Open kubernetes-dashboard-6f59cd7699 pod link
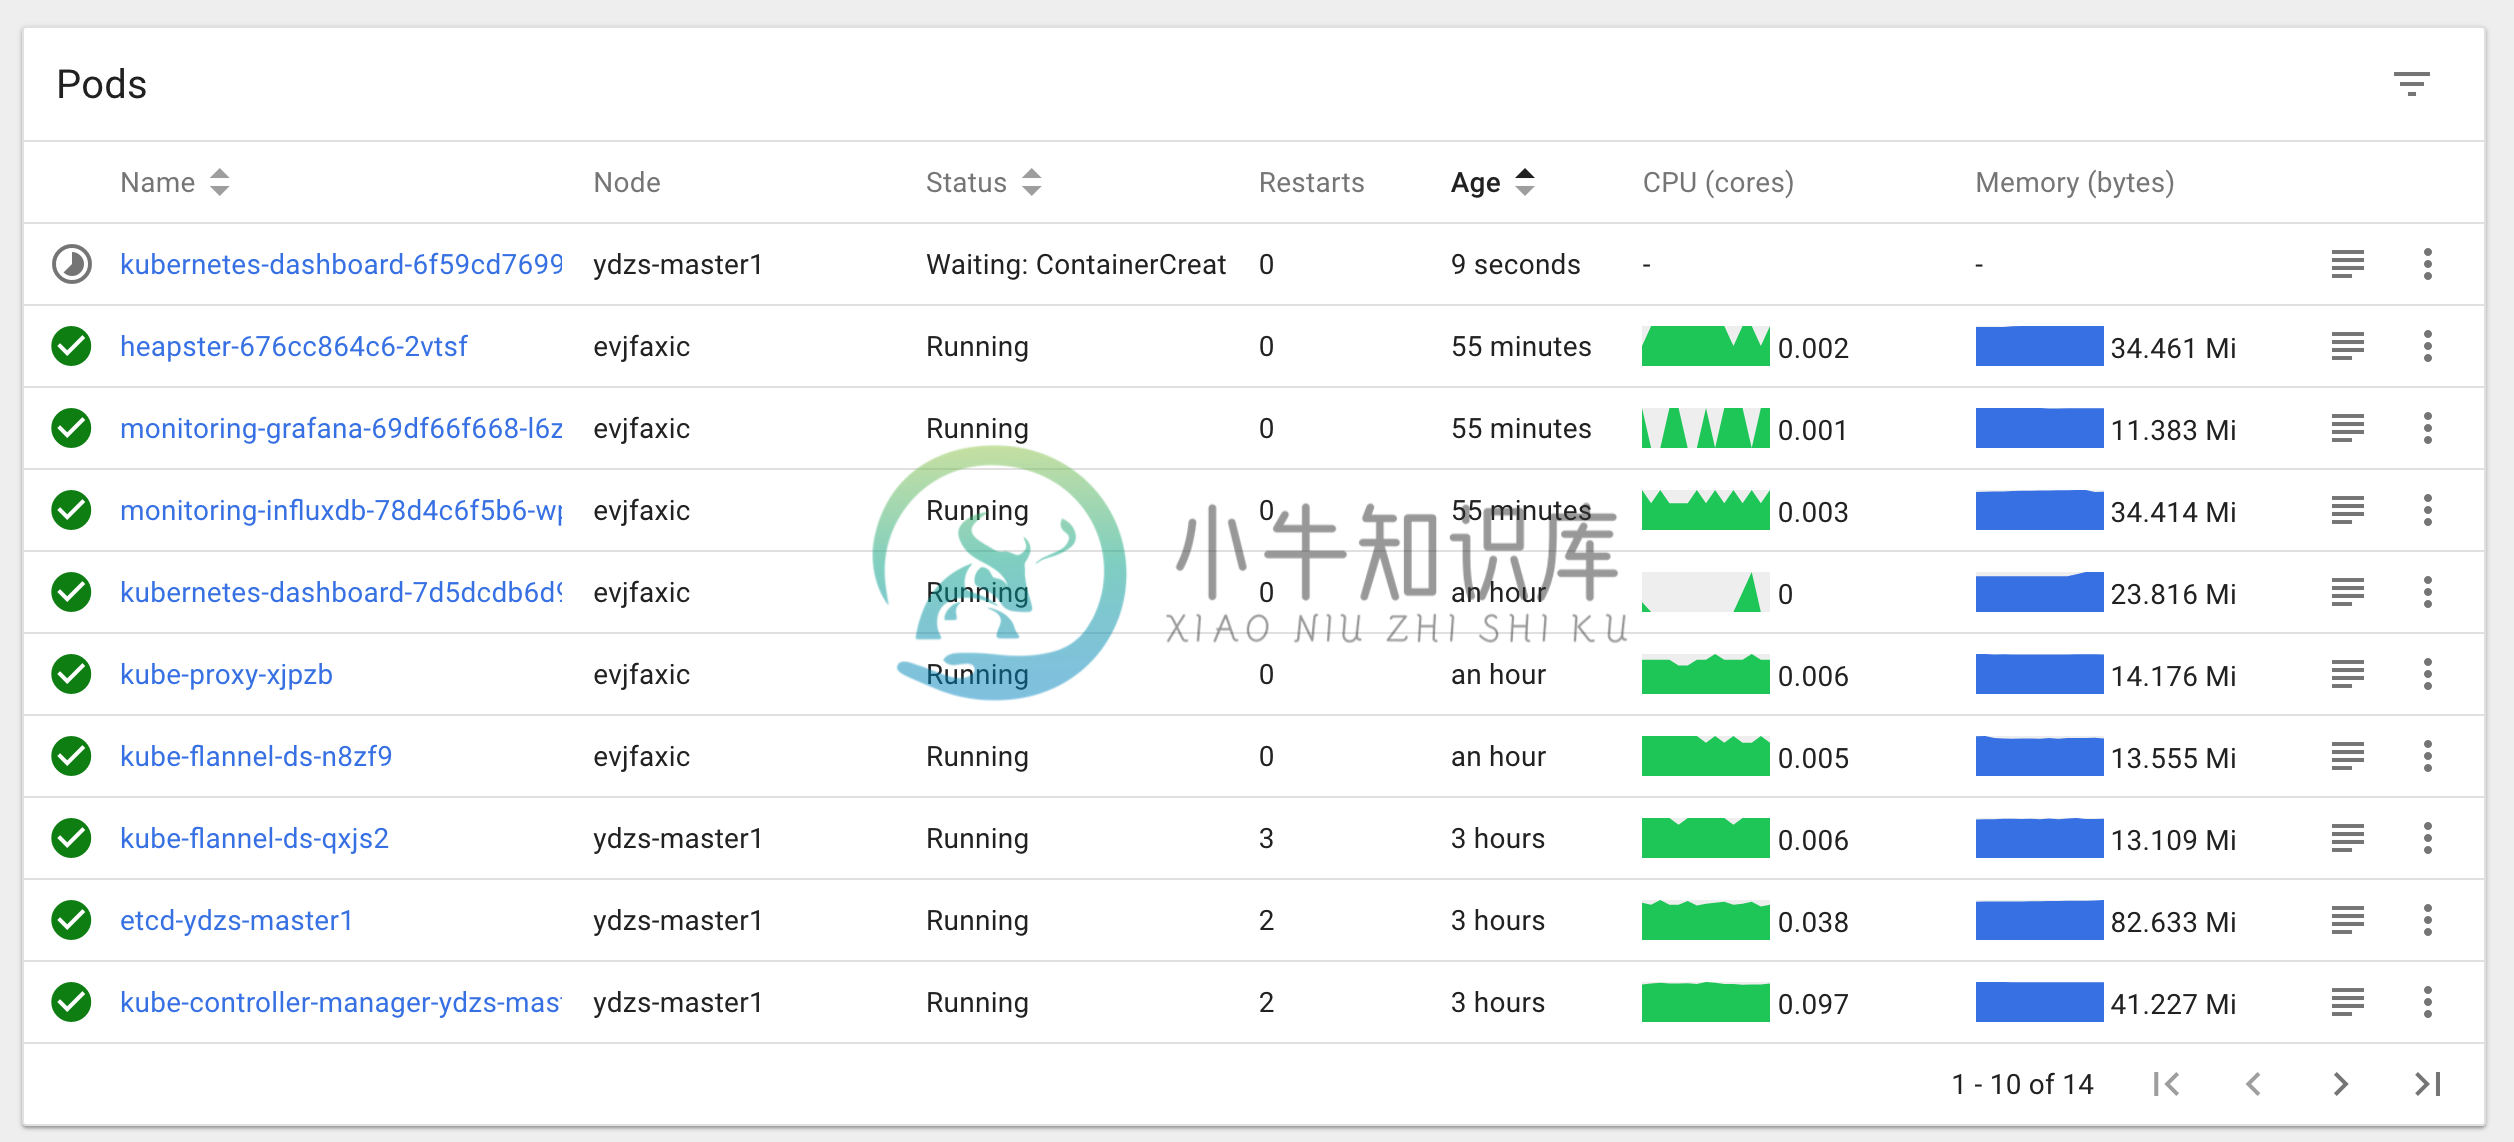This screenshot has width=2514, height=1142. point(341,264)
